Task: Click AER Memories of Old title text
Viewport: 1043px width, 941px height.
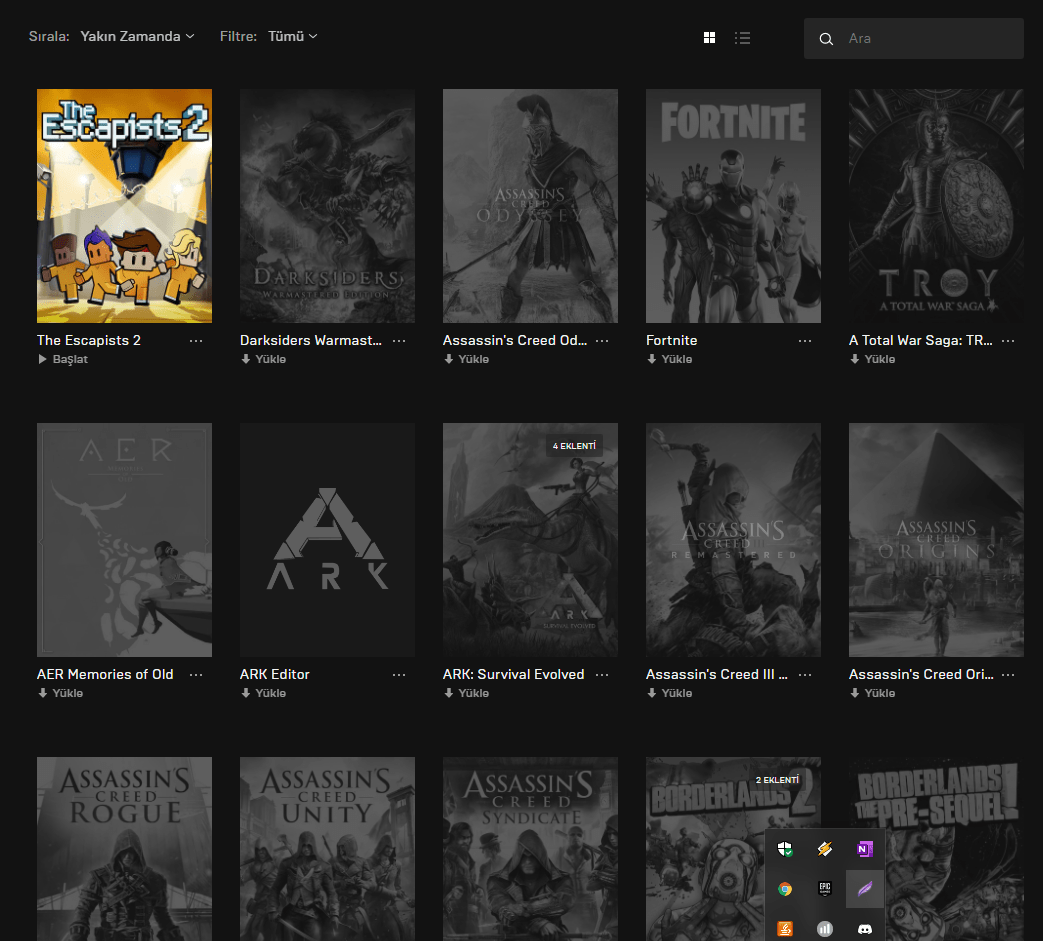Action: point(105,674)
